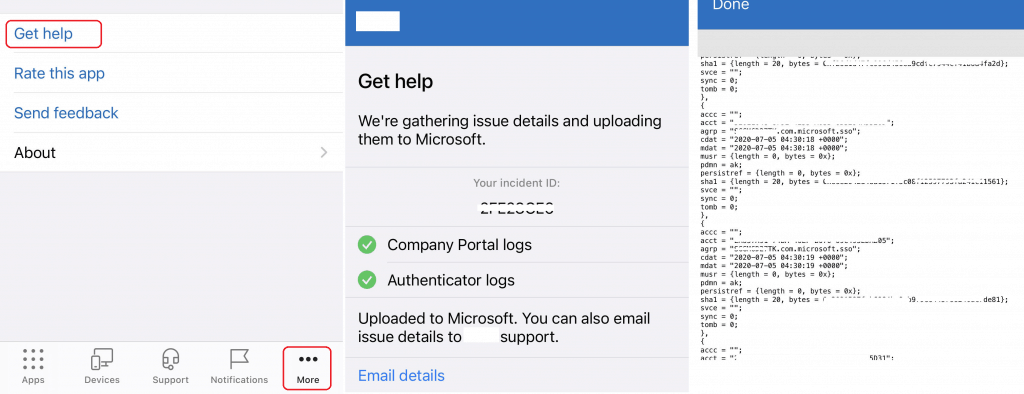
Task: Switch to the Apps tab
Action: (33, 367)
